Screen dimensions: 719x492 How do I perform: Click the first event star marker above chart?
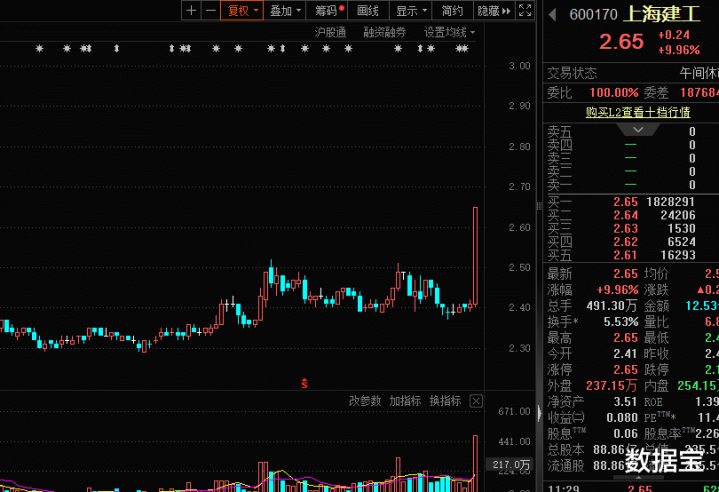(x=39, y=48)
